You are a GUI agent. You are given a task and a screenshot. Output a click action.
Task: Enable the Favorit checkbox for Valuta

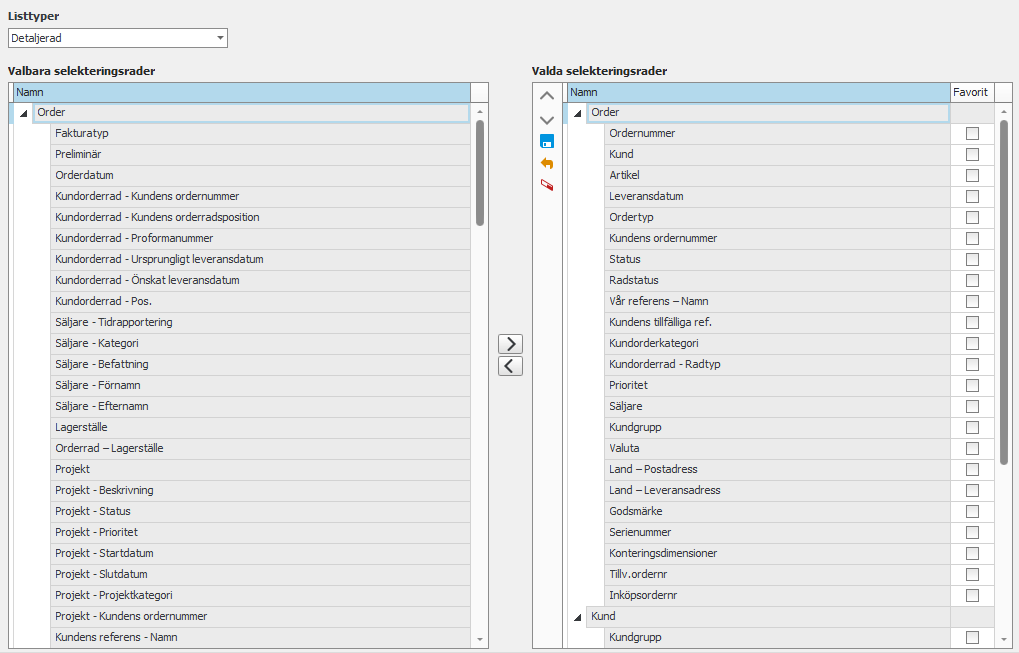[x=972, y=449]
